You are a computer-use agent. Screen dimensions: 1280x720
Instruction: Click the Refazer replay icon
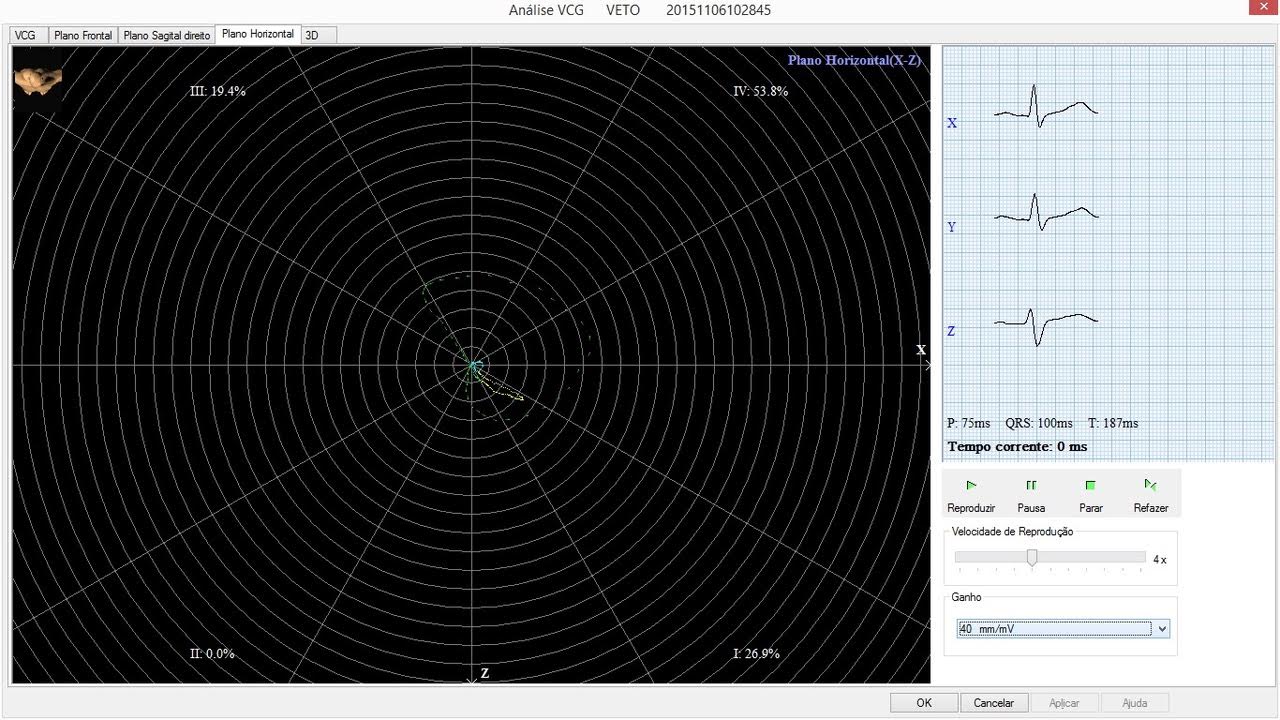pyautogui.click(x=1150, y=486)
